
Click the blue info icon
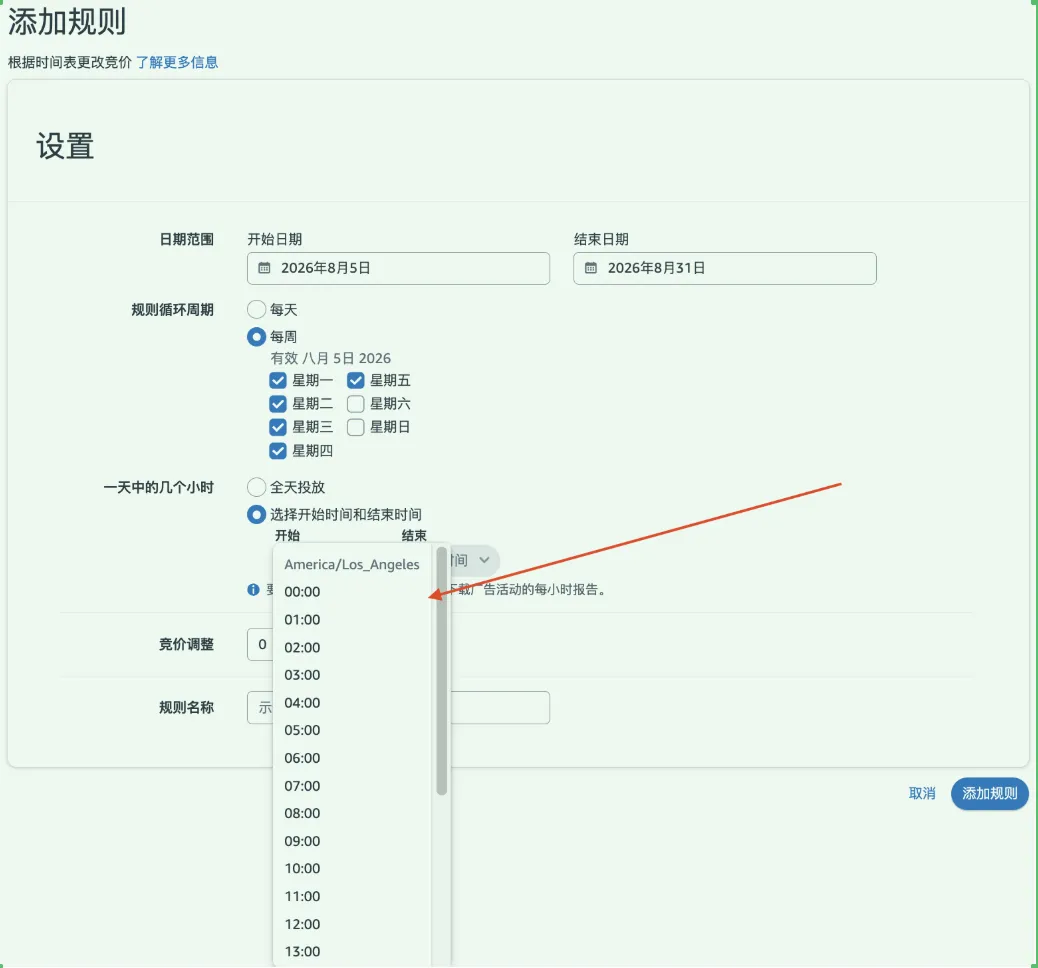tap(253, 589)
